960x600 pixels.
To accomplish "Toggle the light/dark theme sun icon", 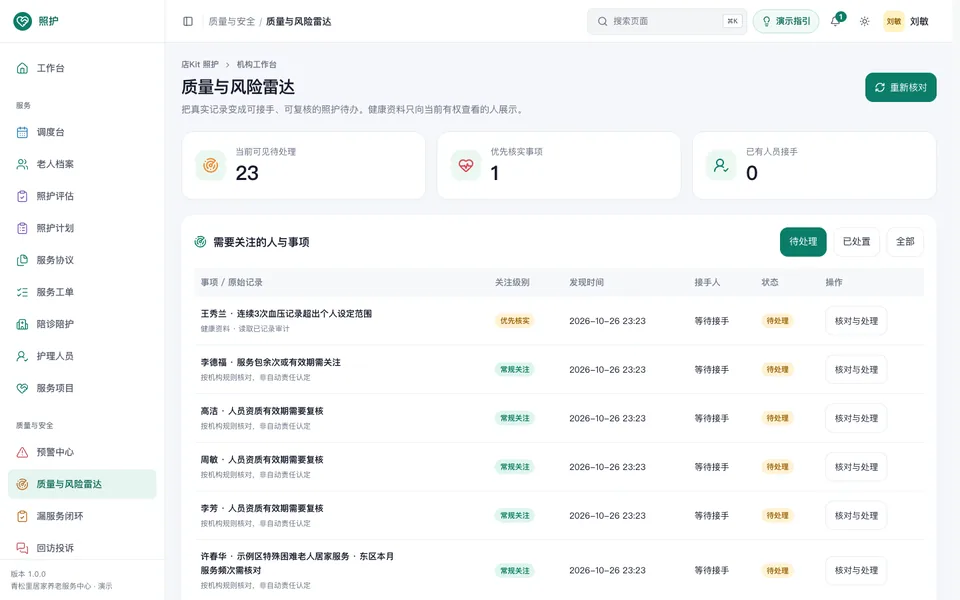I will point(864,21).
